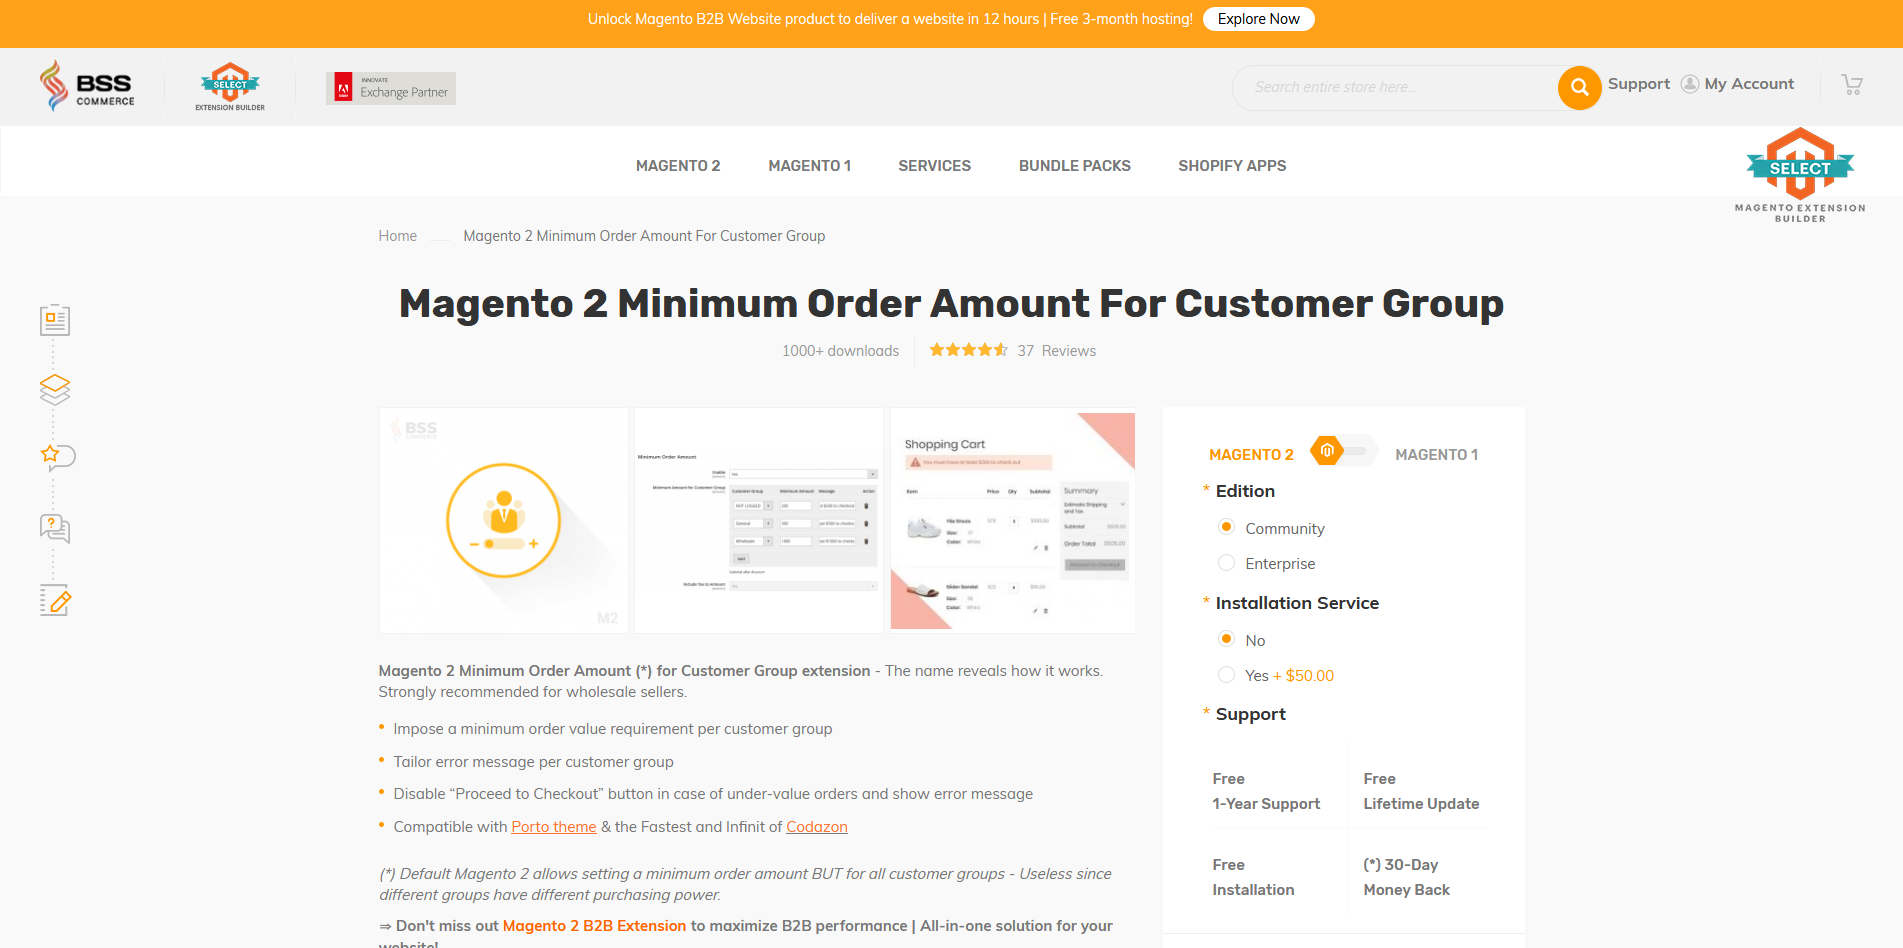Click the Select Extension Builder badge in header
Screen dimensions: 1903x948
tap(230, 87)
